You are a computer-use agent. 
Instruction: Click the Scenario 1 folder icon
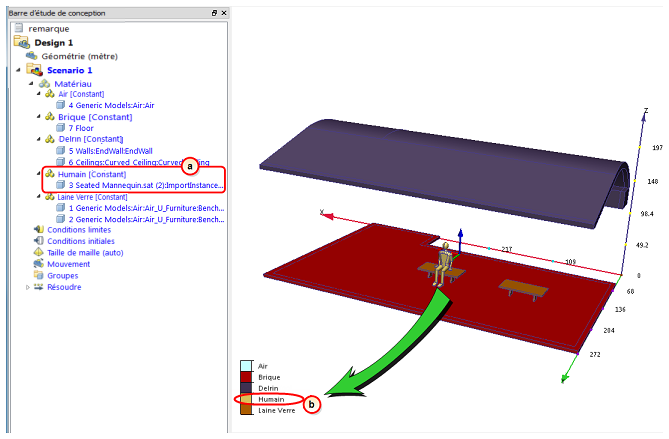(x=34, y=70)
